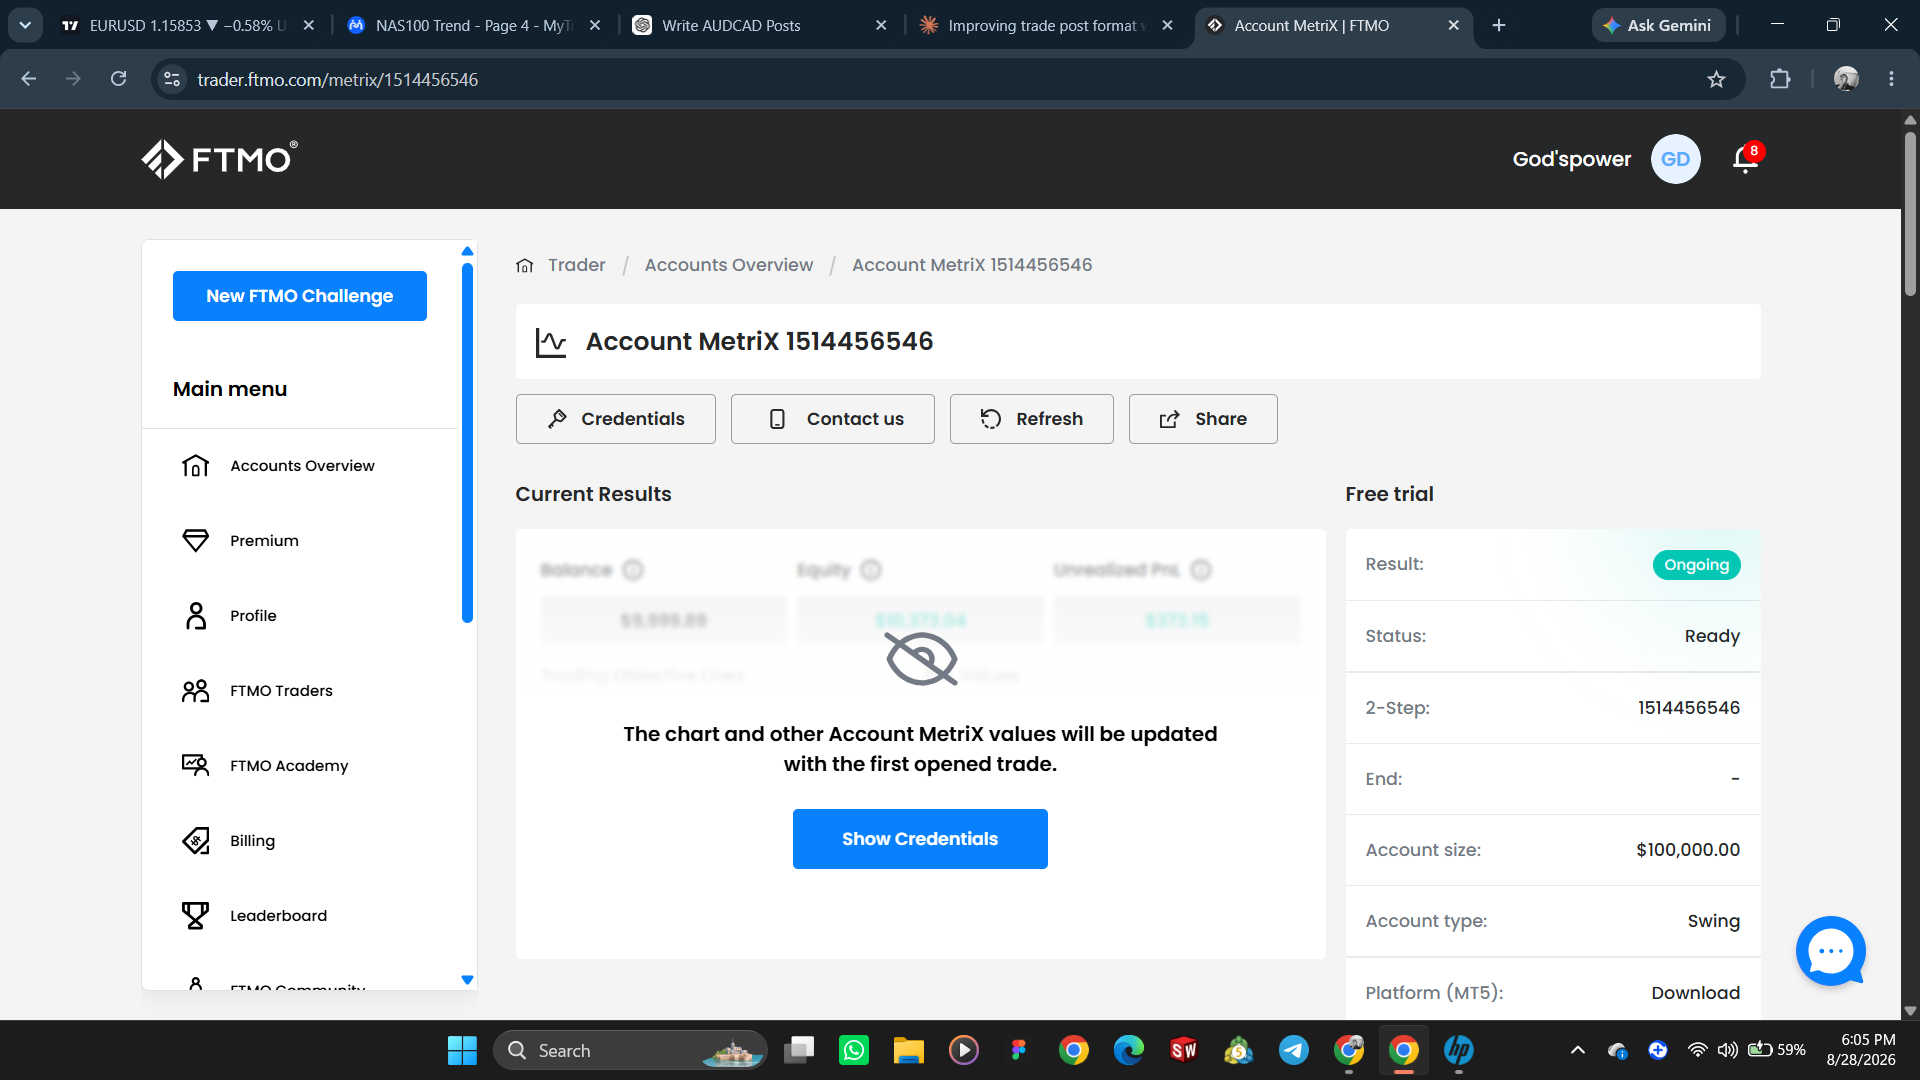Open the GD profile avatar
Viewport: 1920px width, 1080px height.
pos(1675,159)
